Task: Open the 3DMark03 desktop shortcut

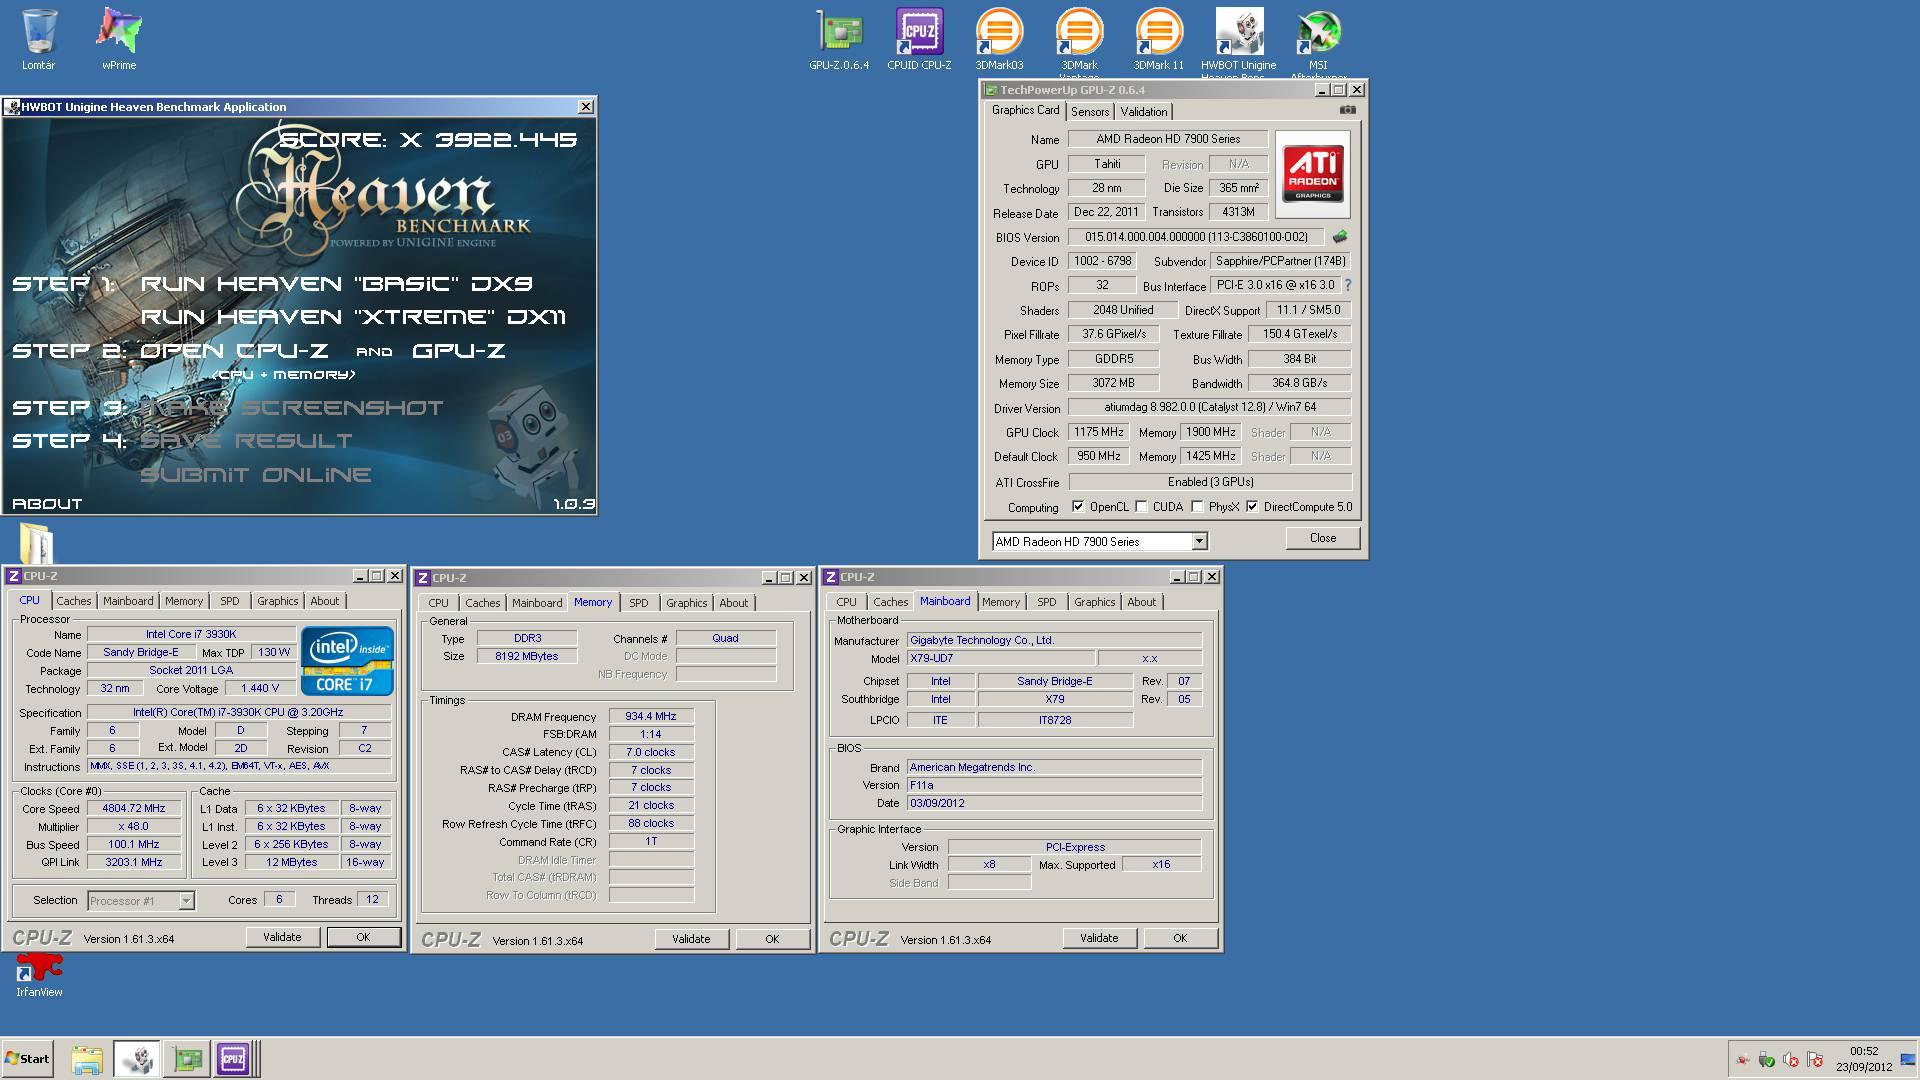Action: tap(999, 40)
